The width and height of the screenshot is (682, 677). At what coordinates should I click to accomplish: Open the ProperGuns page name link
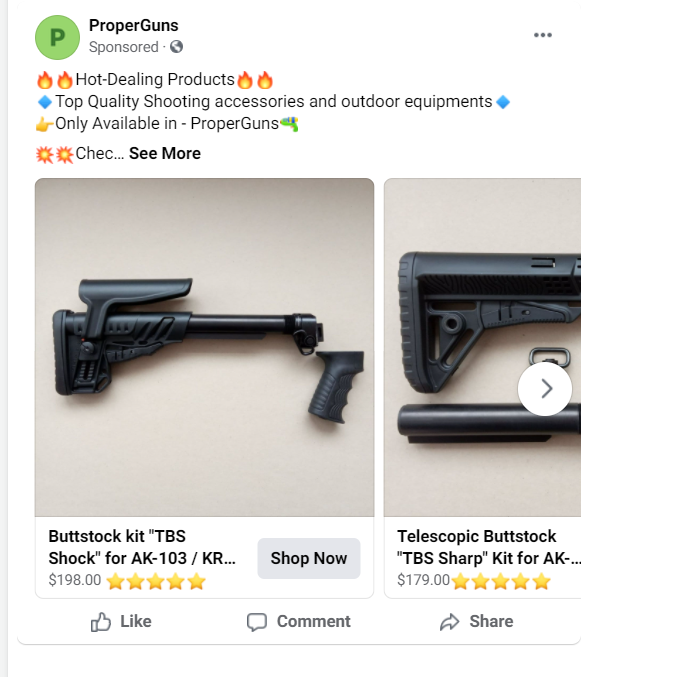pos(133,26)
